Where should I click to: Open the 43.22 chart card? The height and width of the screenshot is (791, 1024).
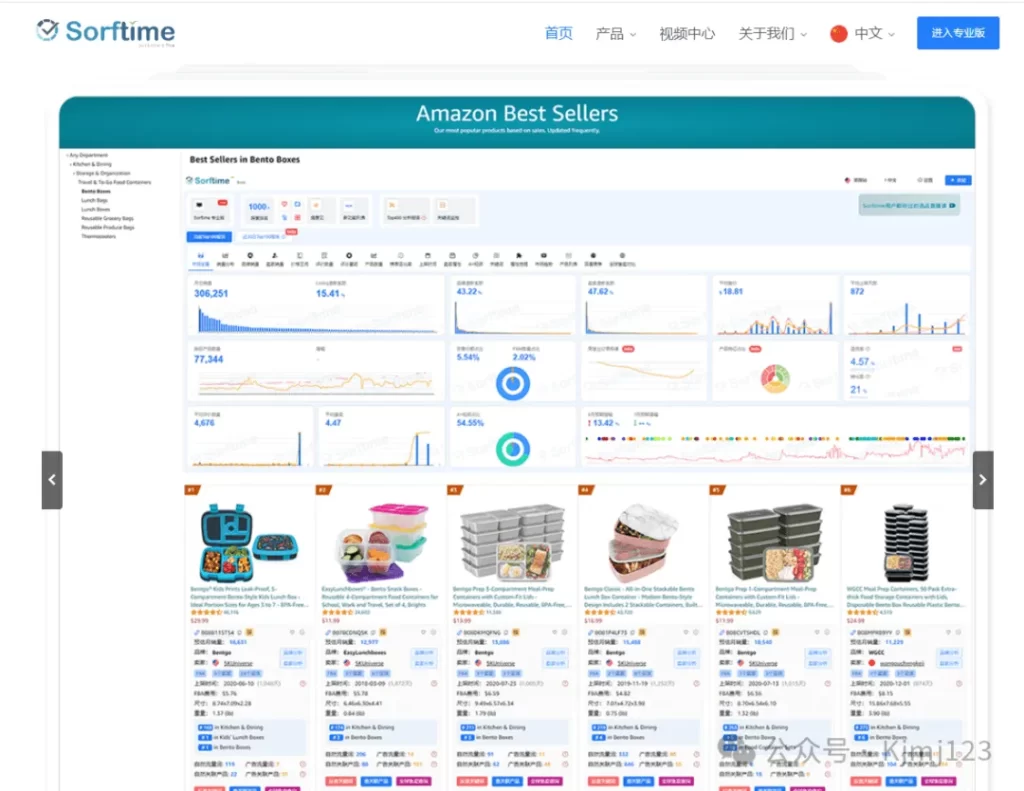coord(513,306)
